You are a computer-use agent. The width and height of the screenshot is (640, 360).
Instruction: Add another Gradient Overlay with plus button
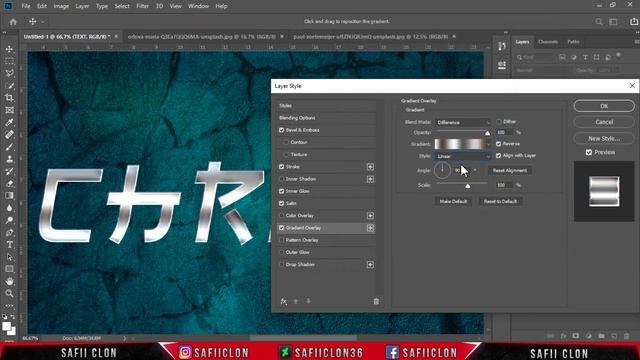point(370,228)
